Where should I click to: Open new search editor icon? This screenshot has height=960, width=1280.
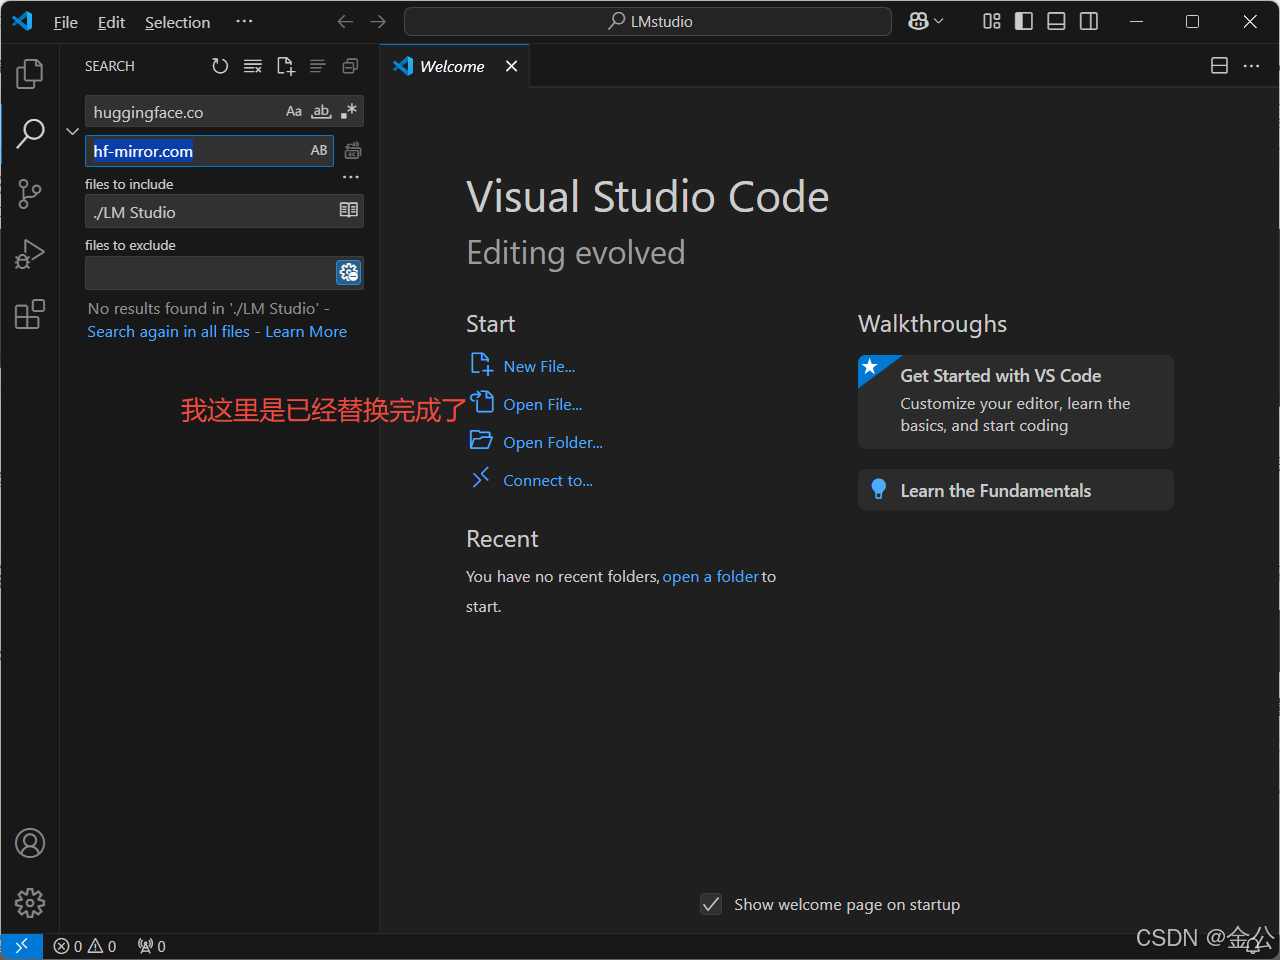tap(286, 66)
